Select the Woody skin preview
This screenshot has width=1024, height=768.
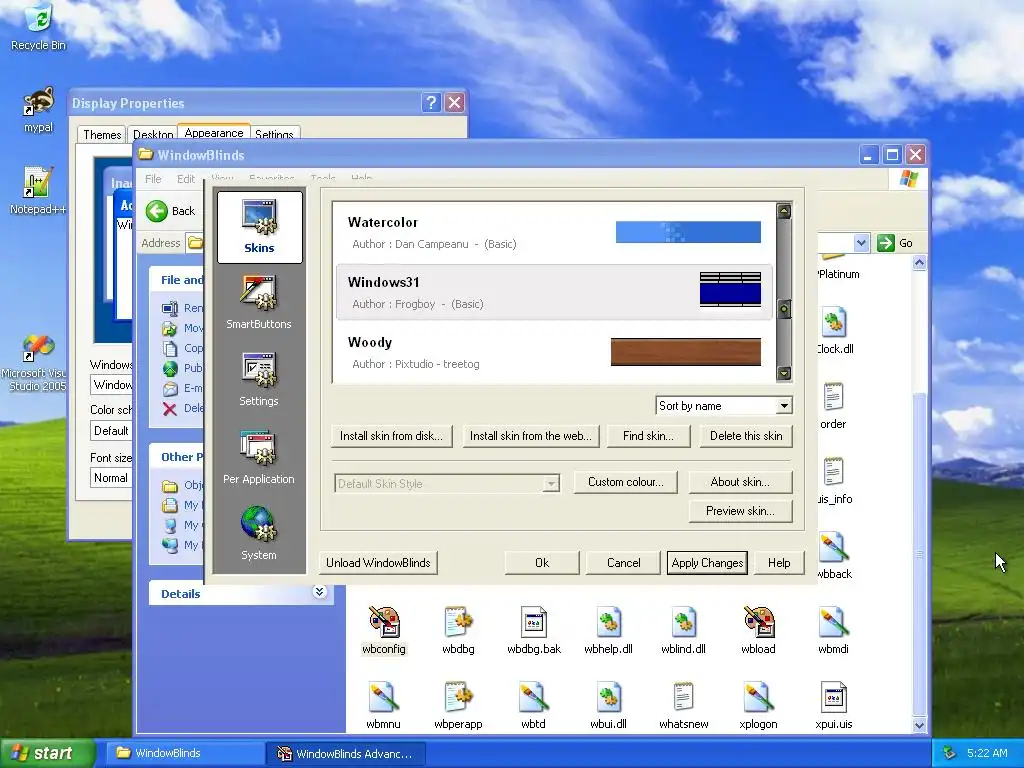click(686, 352)
